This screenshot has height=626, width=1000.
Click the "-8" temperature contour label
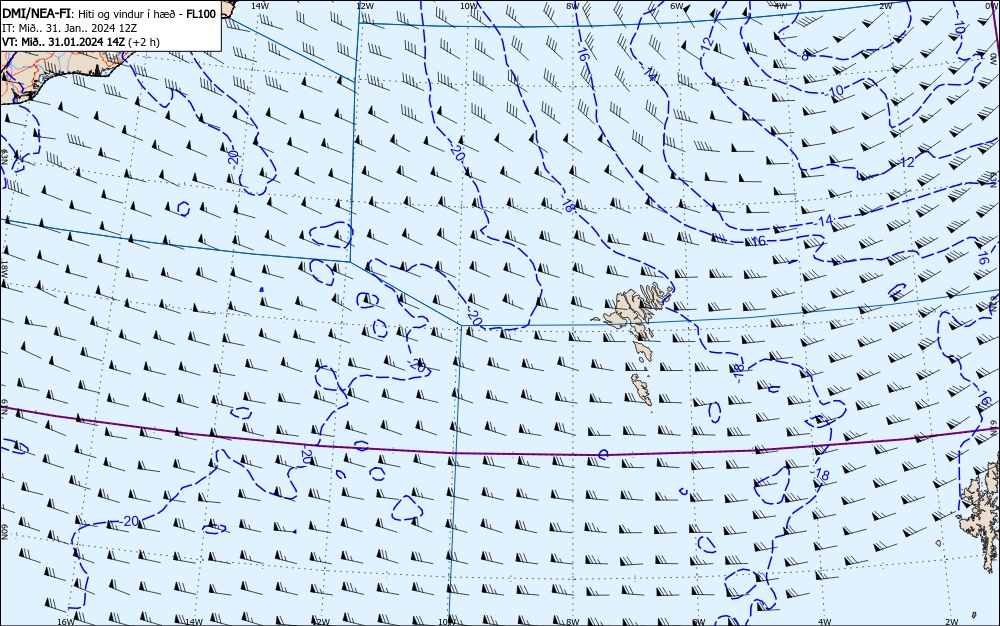(804, 55)
